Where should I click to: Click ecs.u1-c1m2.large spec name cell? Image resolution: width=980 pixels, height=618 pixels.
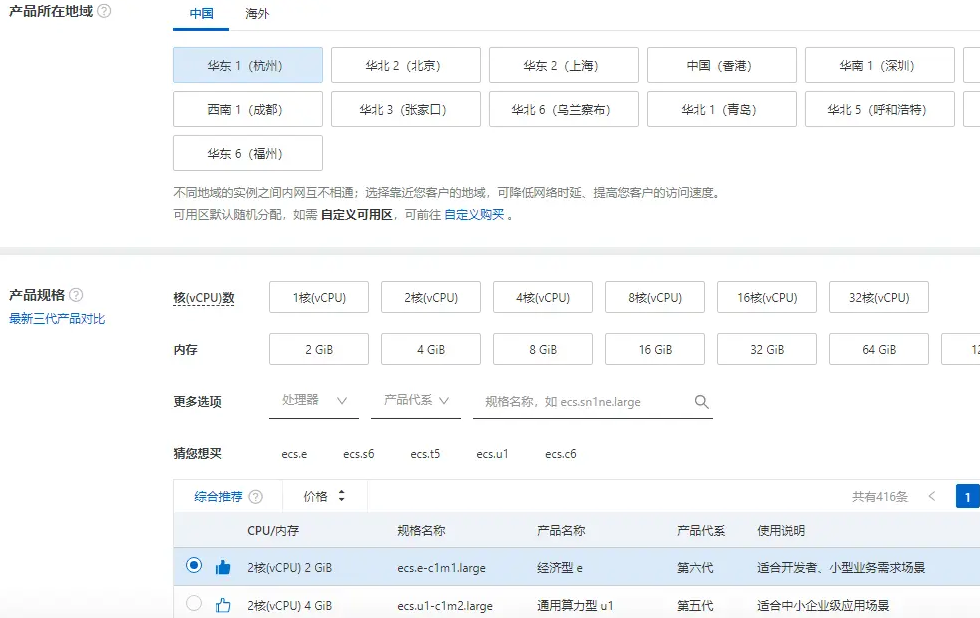[445, 606]
